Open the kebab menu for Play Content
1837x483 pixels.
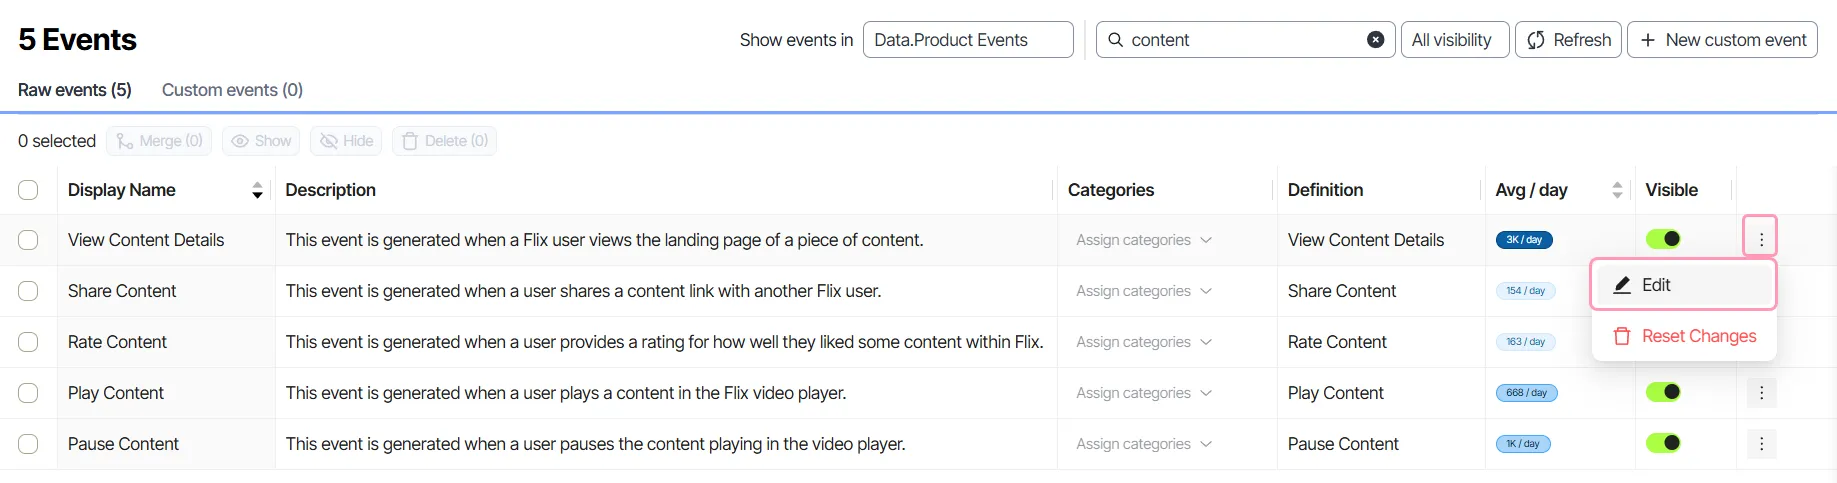point(1762,393)
